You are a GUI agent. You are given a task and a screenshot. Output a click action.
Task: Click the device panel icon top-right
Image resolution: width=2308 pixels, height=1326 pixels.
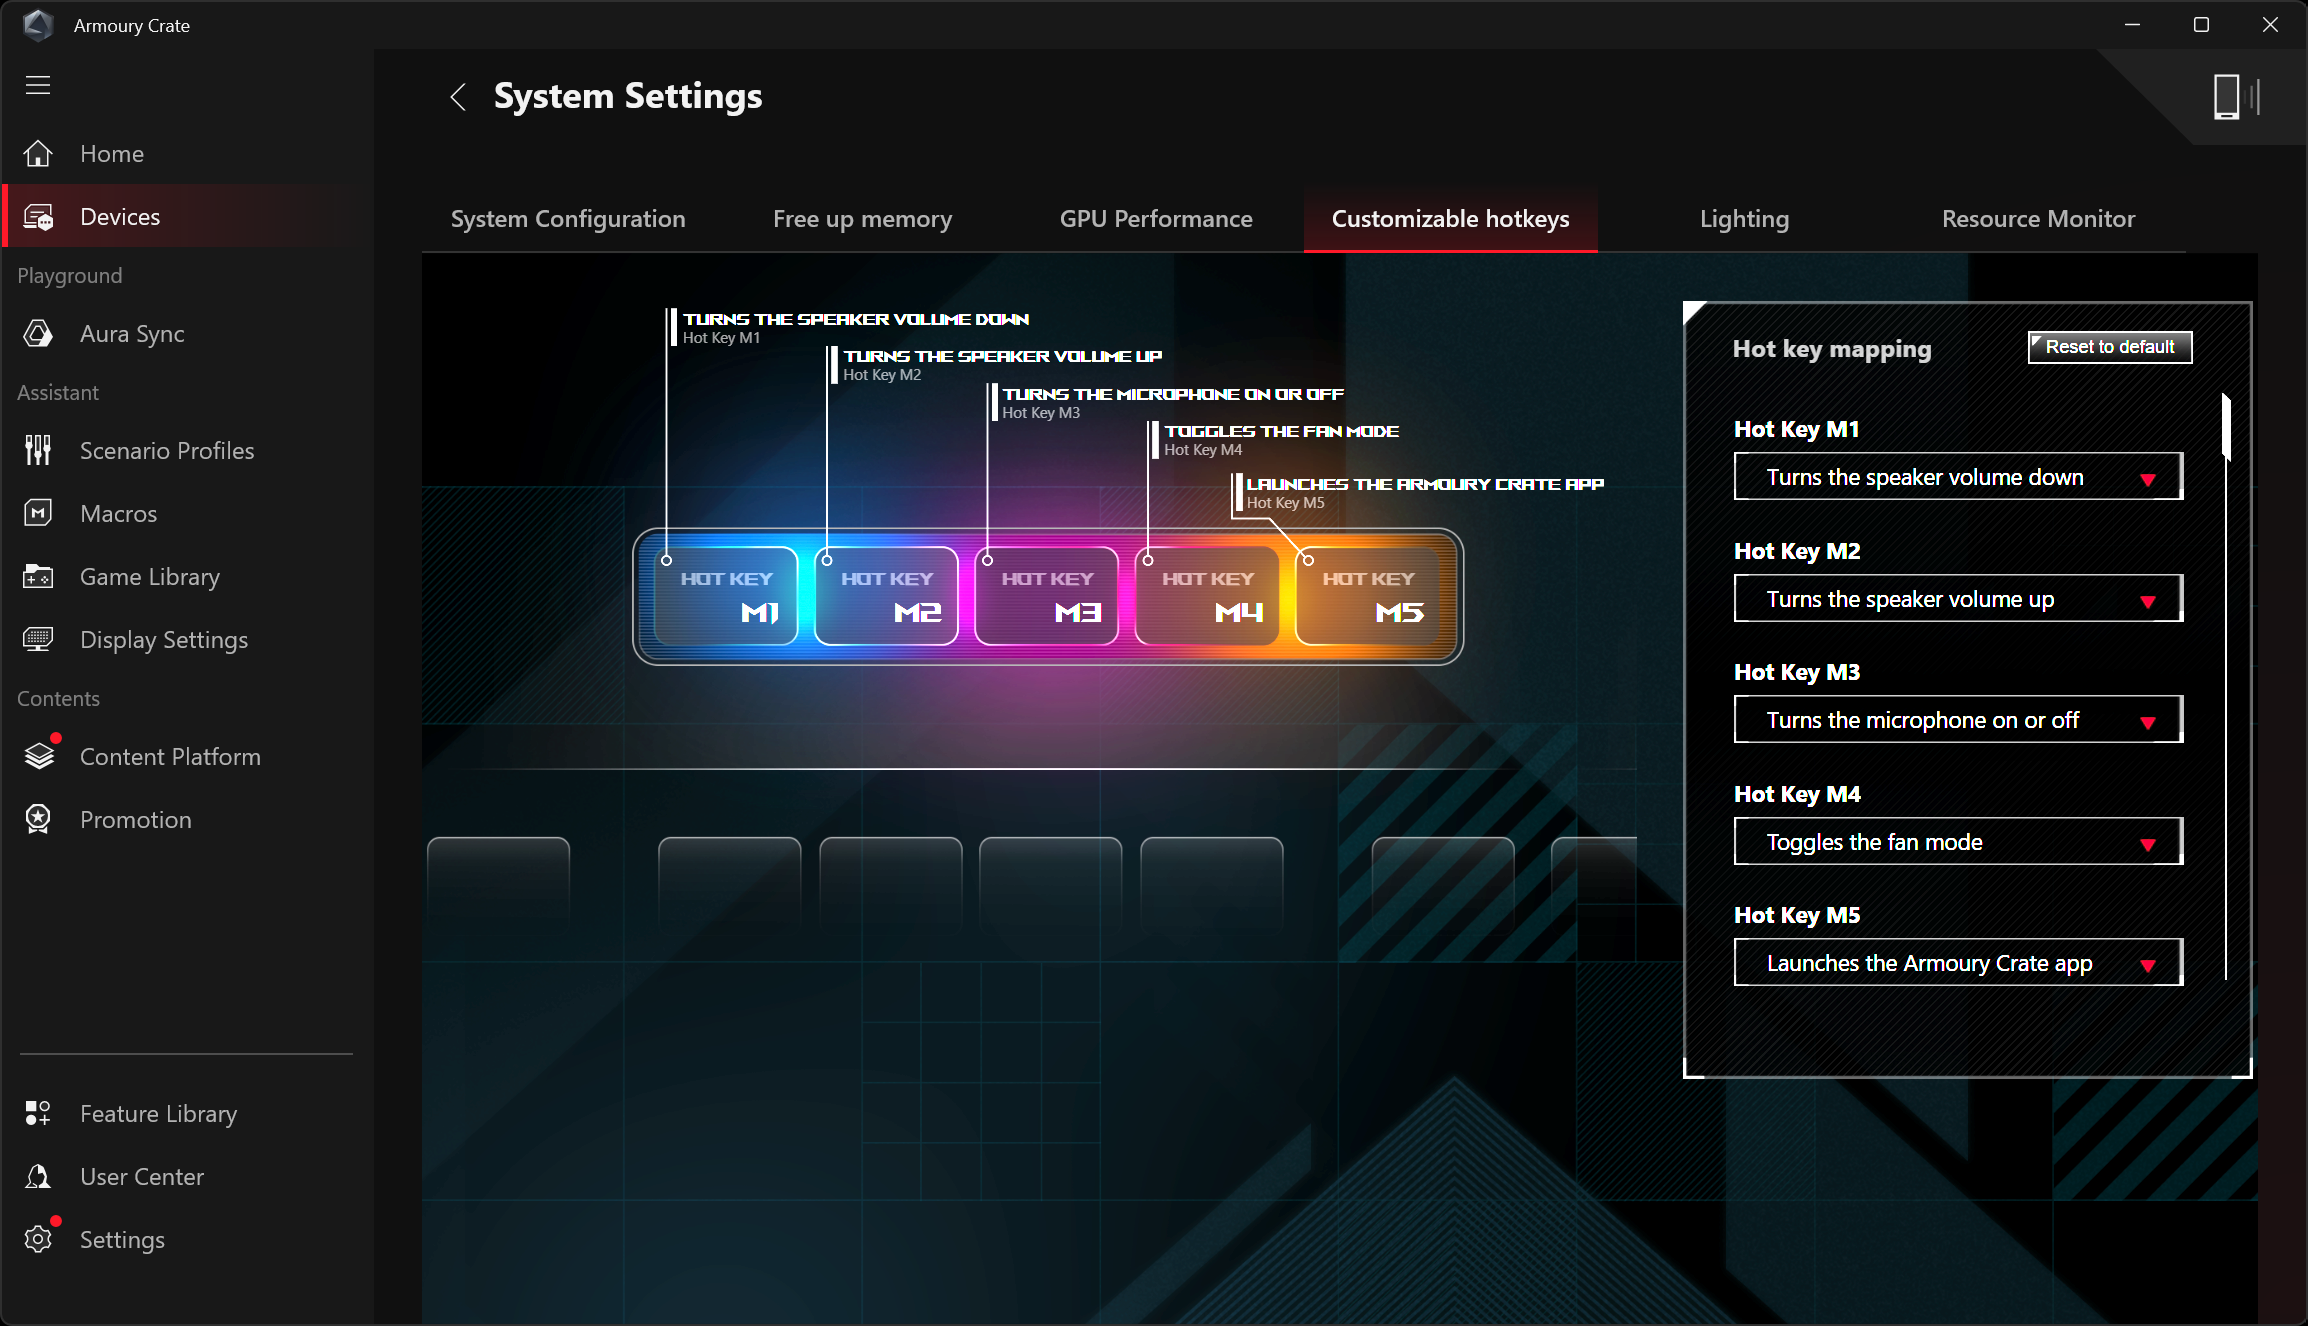(2236, 97)
